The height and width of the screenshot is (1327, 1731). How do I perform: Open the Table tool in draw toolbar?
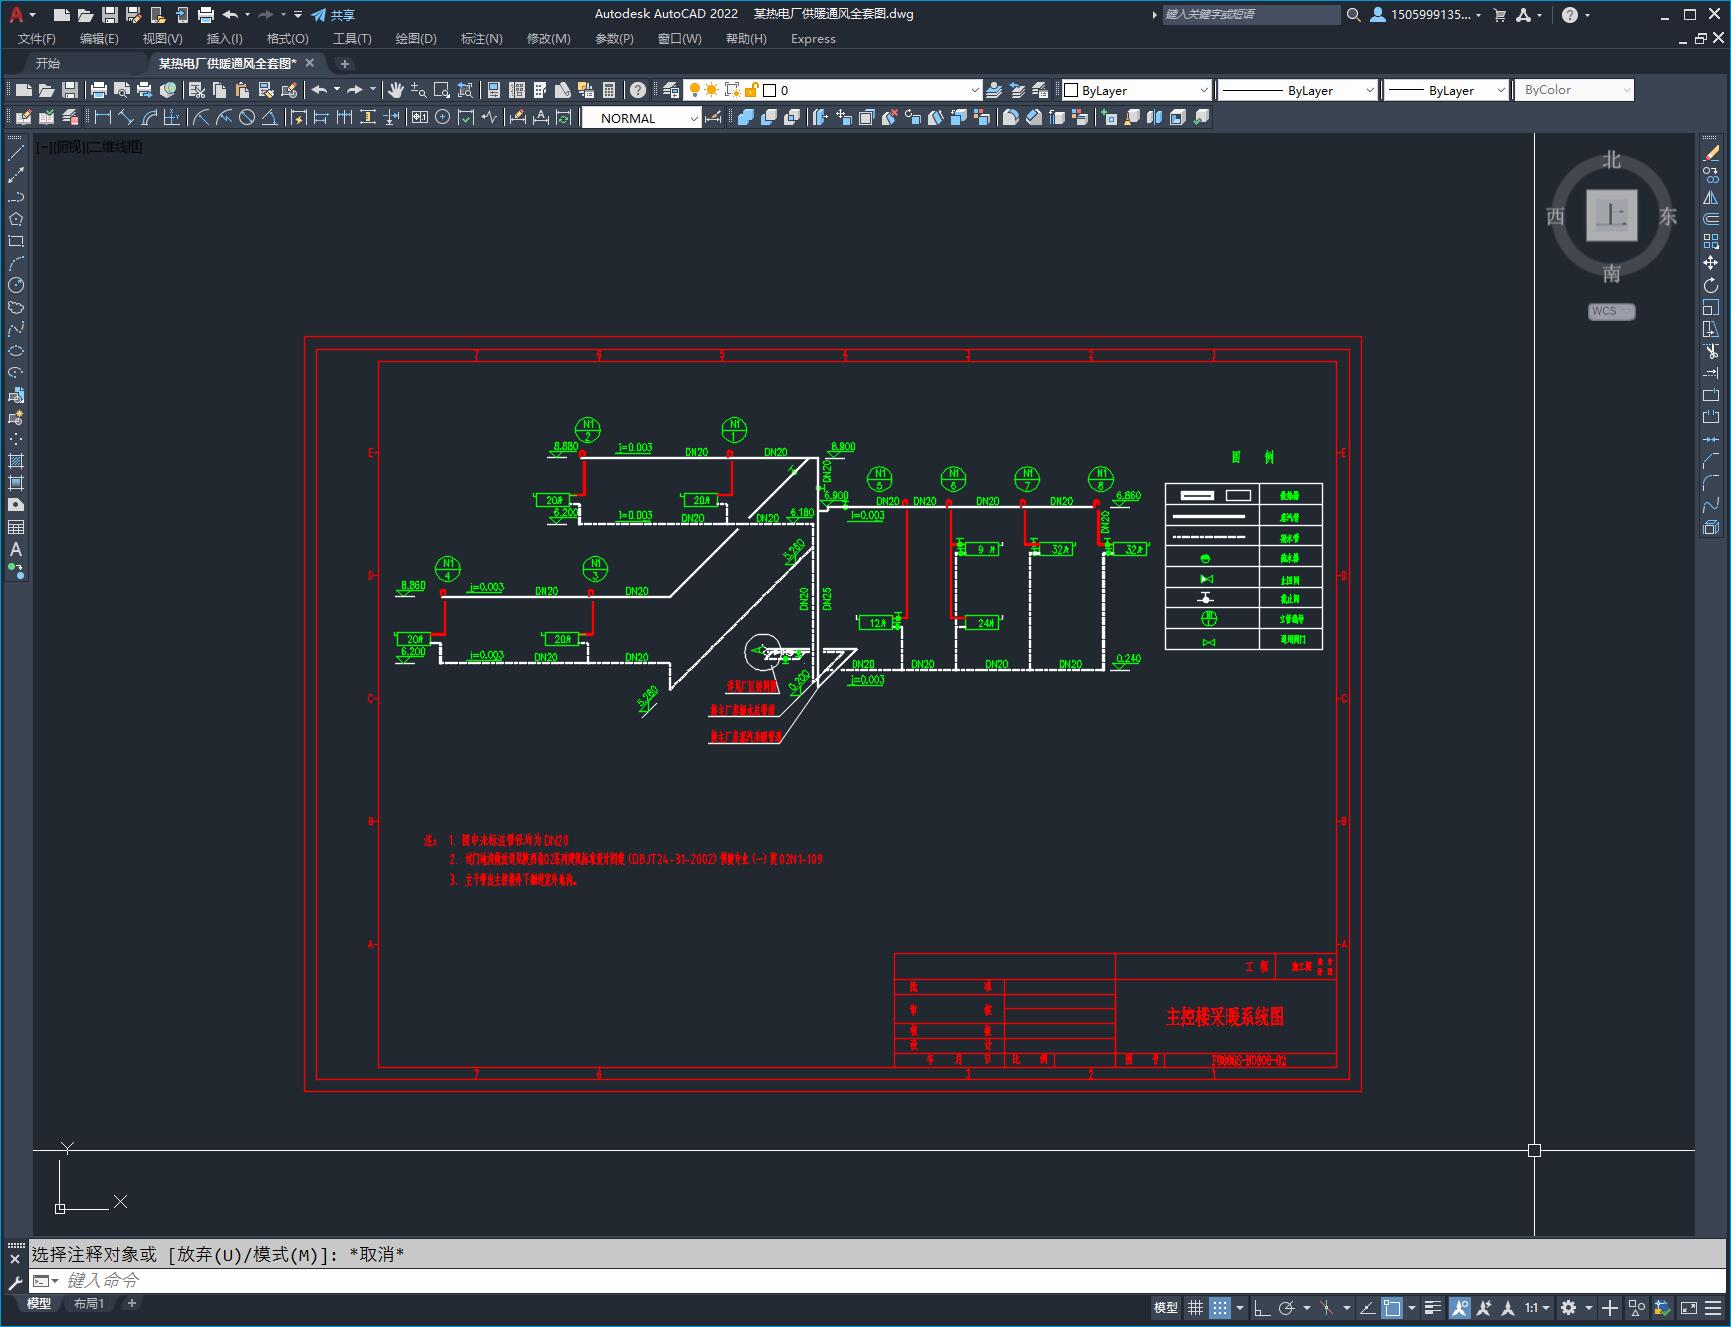[x=16, y=527]
